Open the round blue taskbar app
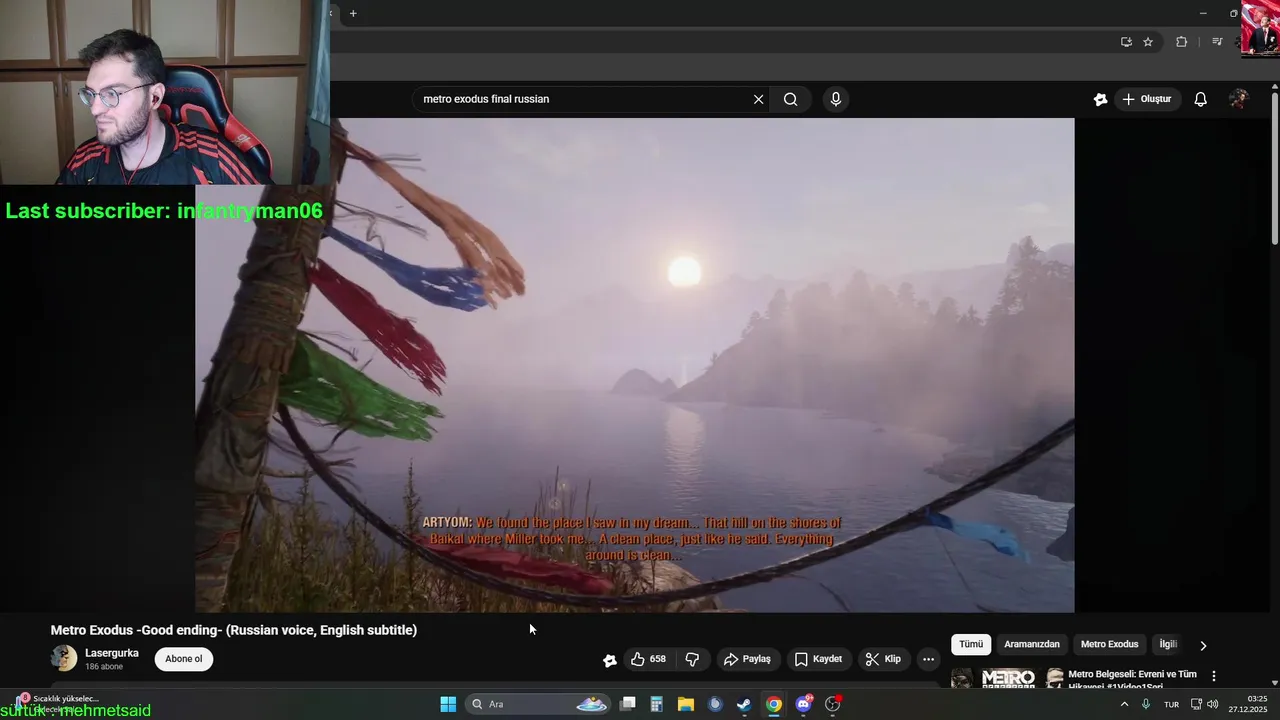 tap(715, 704)
